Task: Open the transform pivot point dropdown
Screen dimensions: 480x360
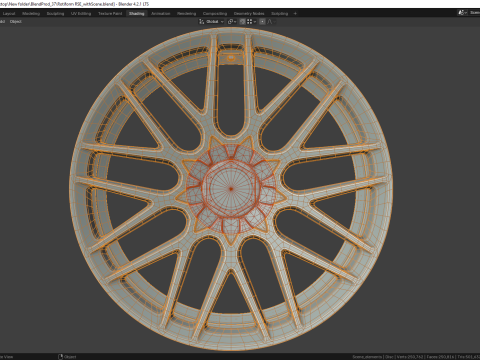Action: click(232, 22)
